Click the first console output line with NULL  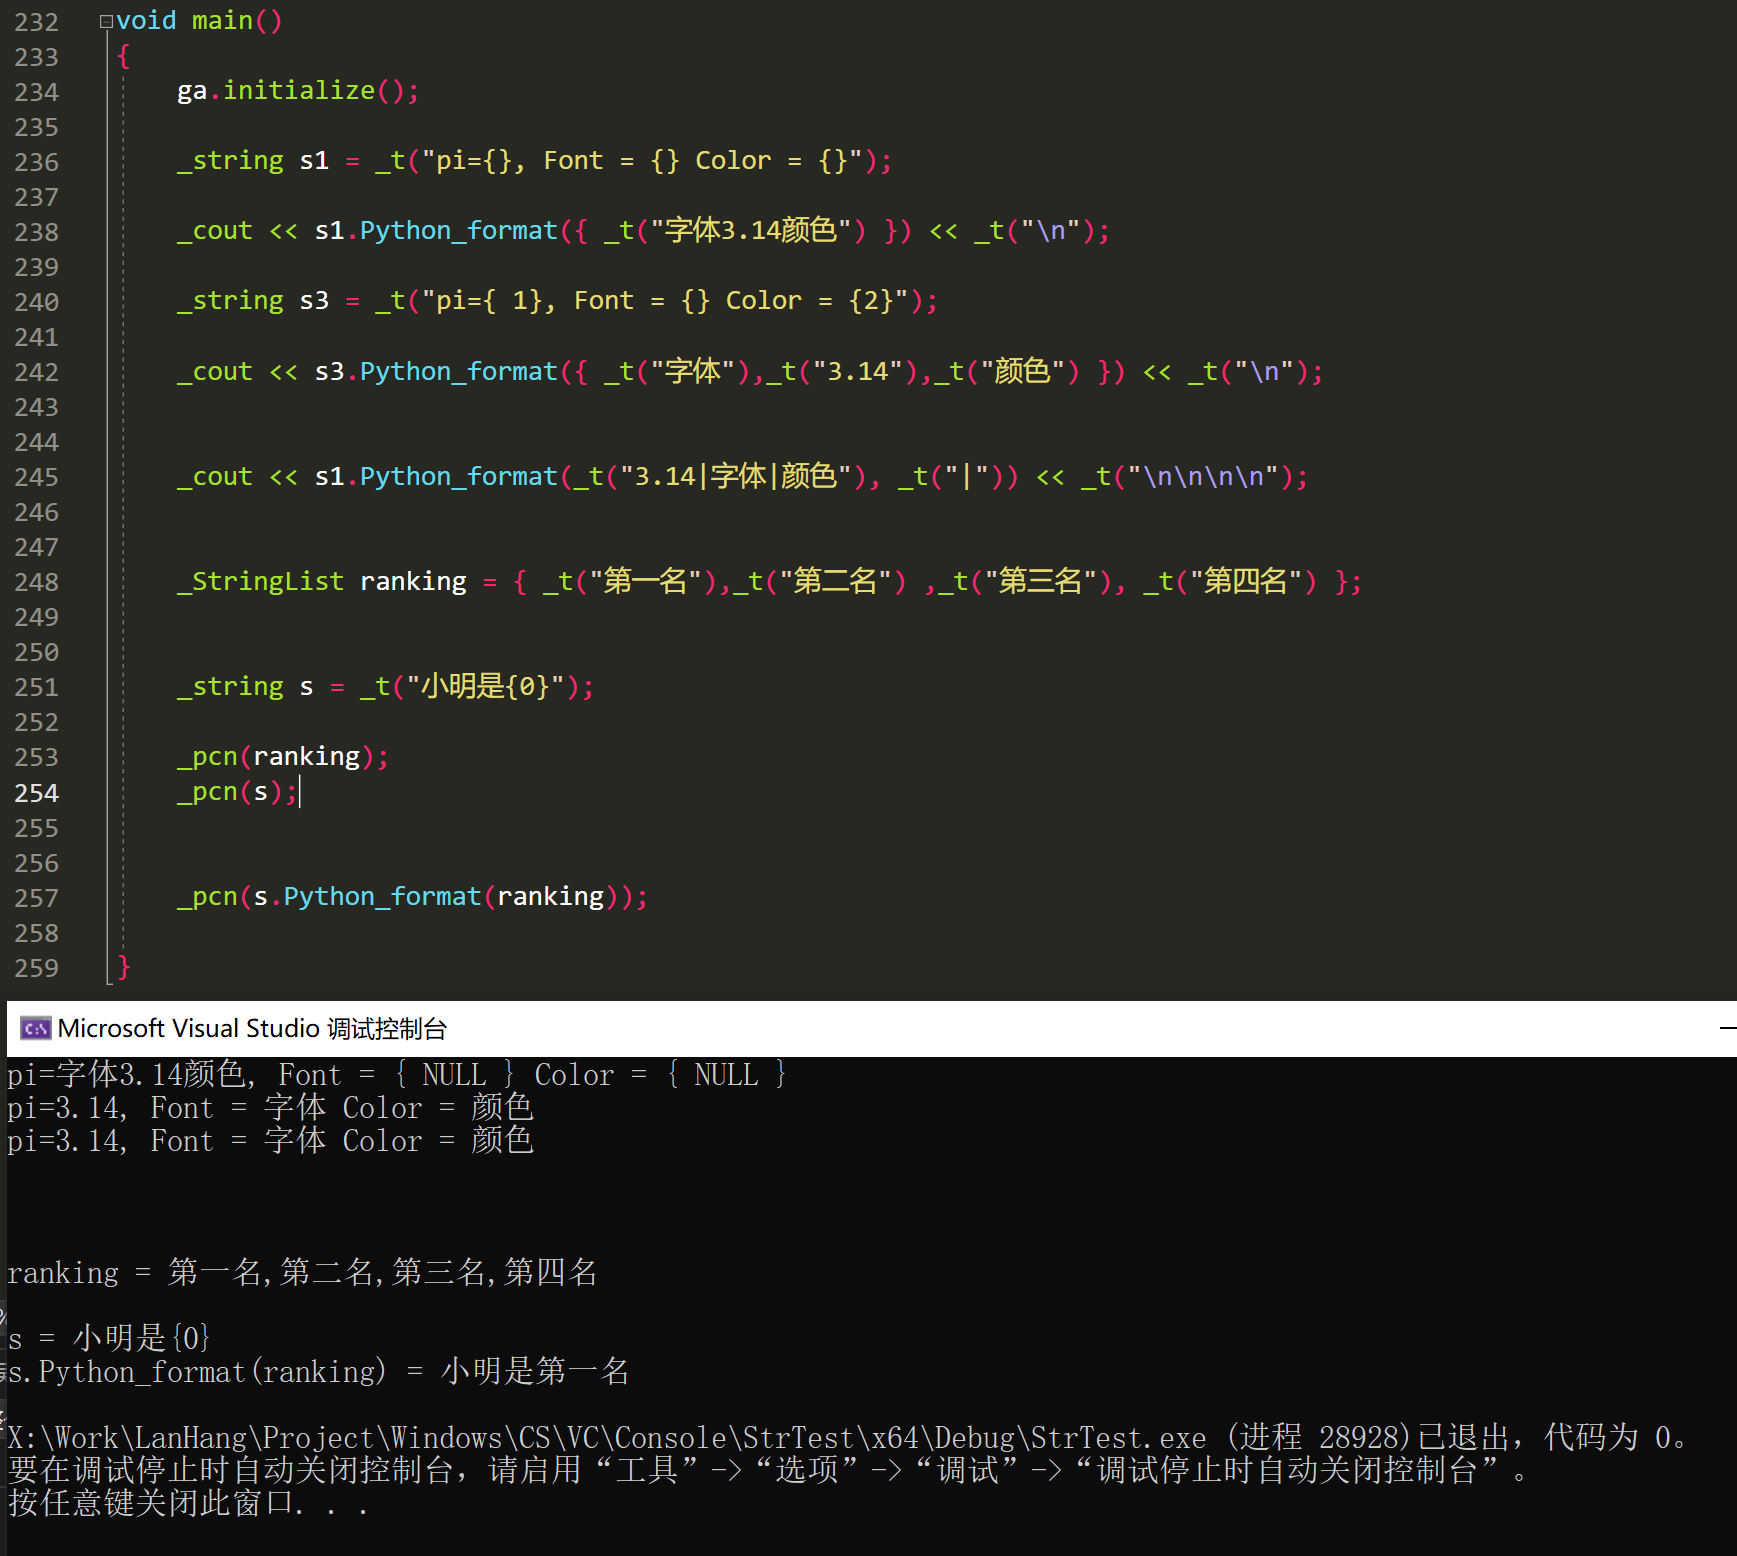(398, 1075)
